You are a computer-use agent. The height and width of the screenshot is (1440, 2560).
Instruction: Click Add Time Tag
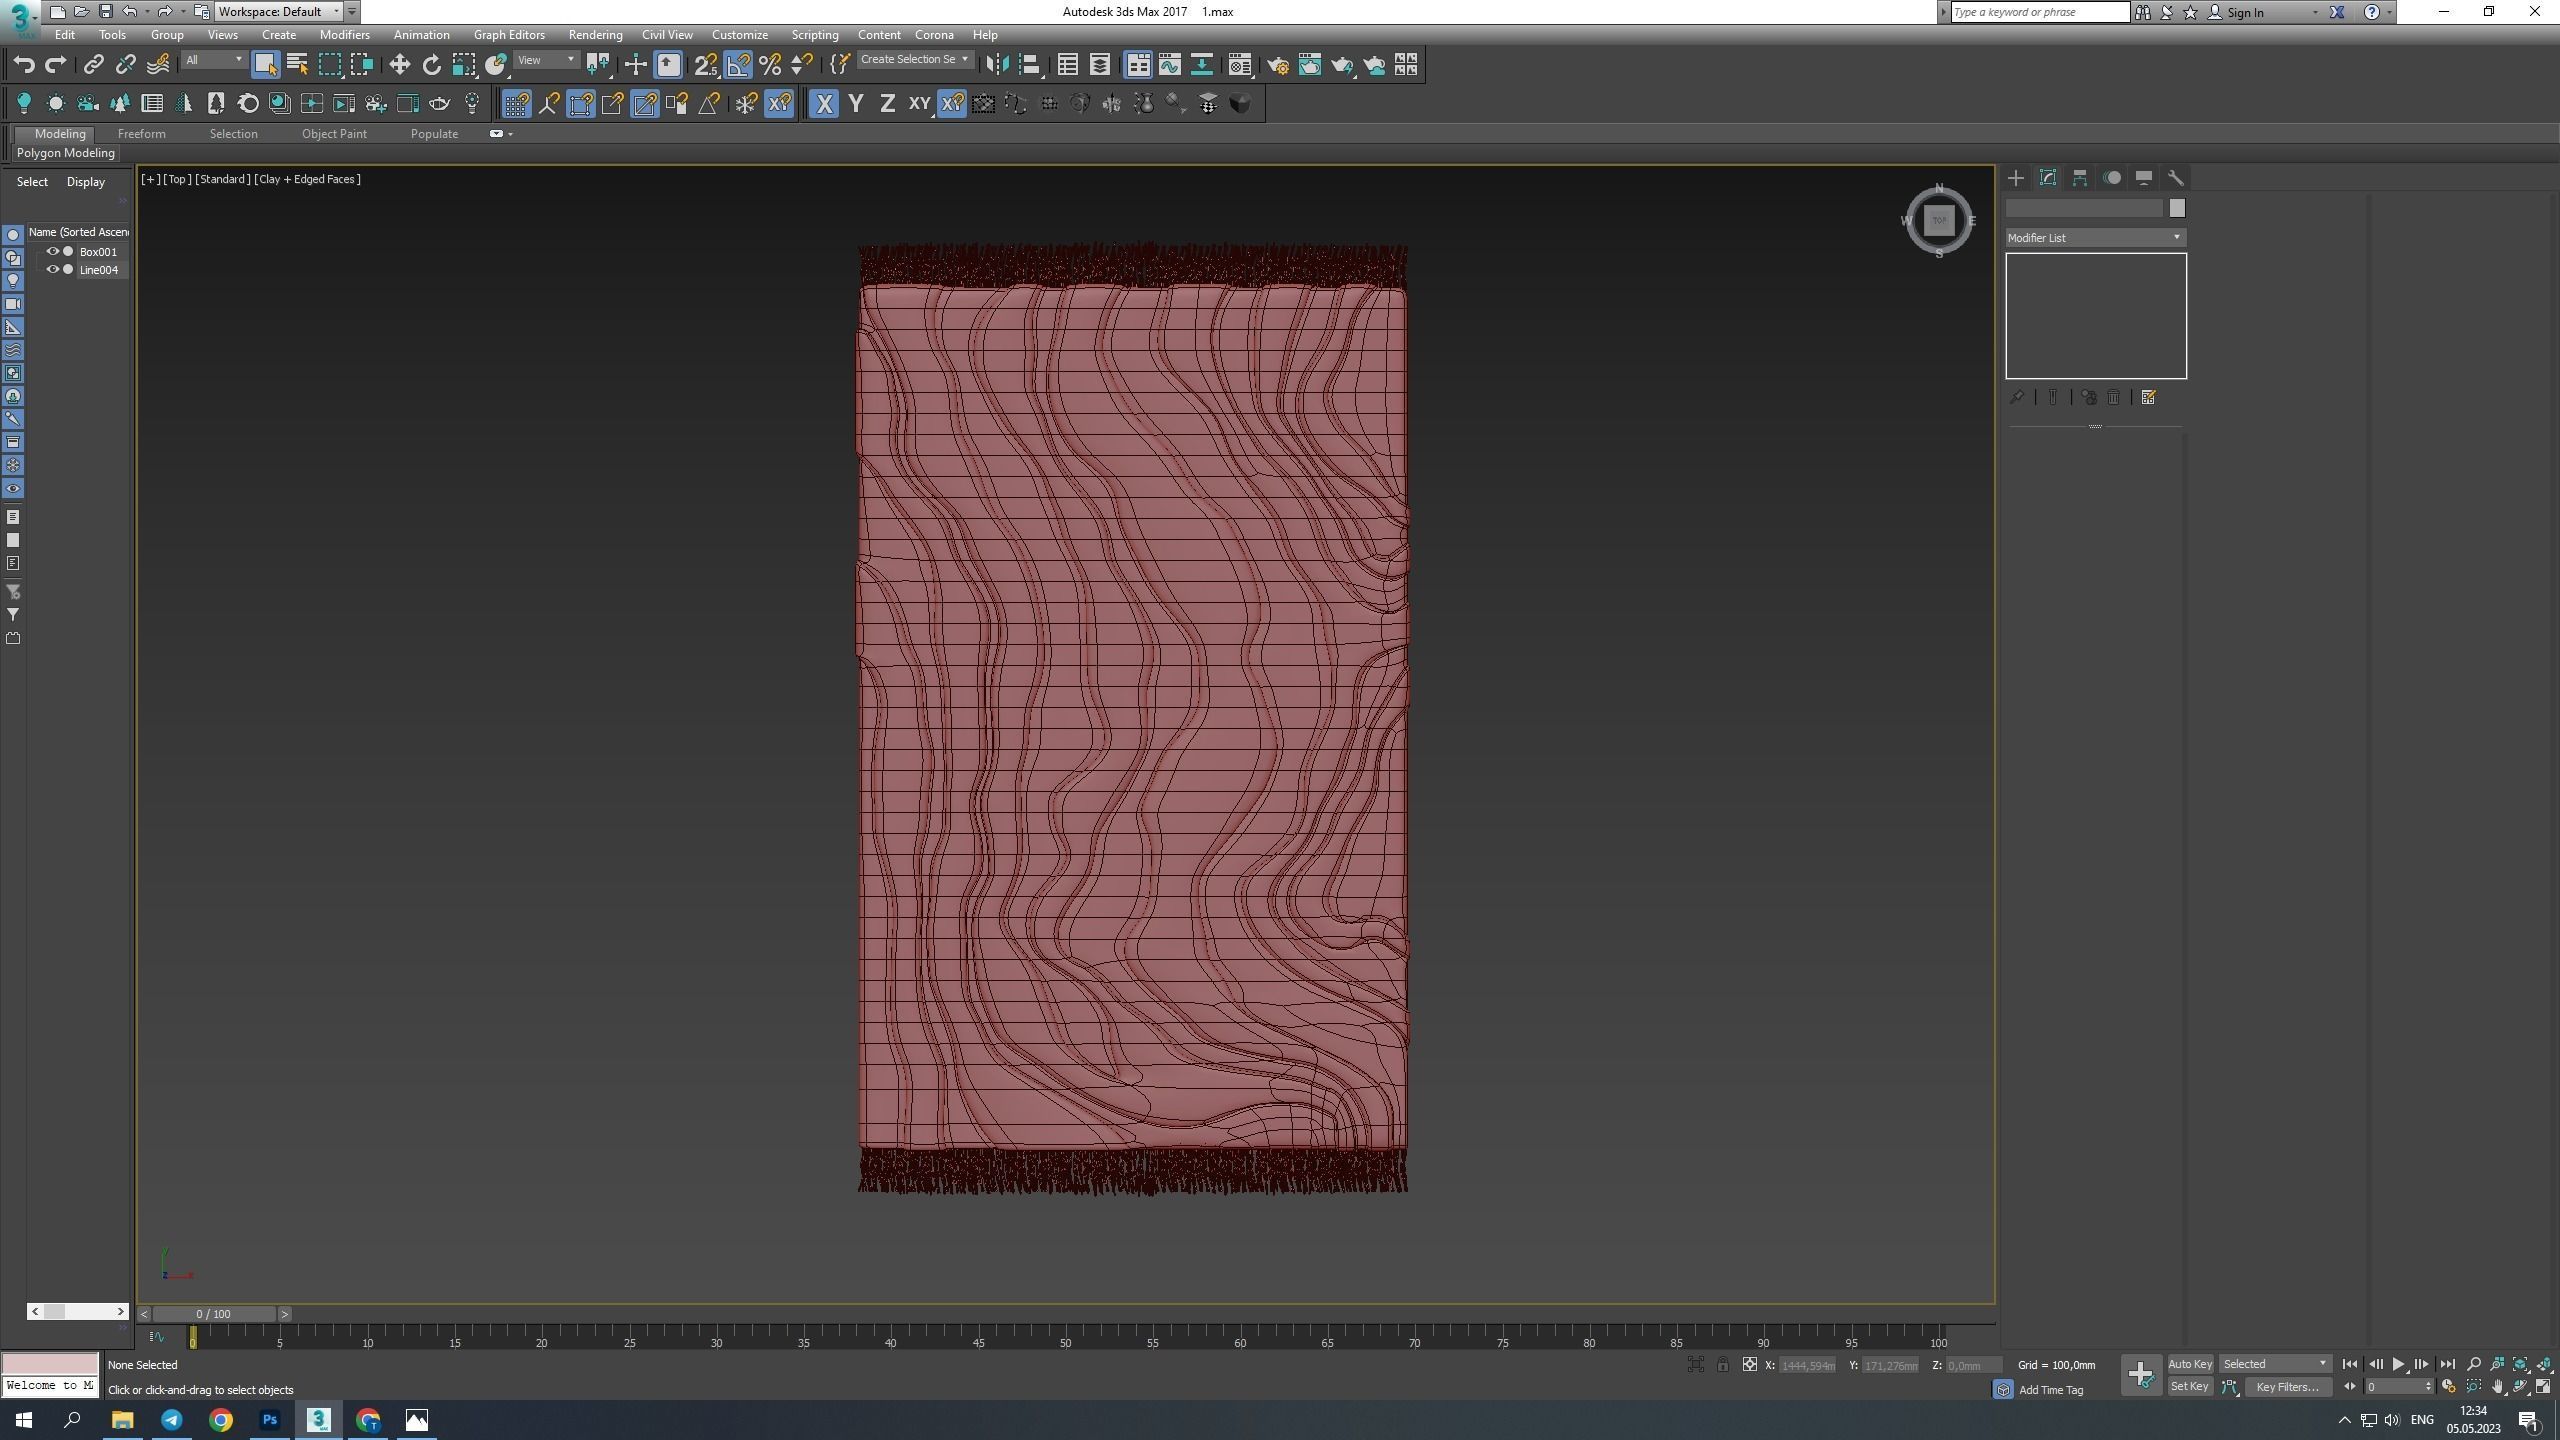click(x=2050, y=1390)
